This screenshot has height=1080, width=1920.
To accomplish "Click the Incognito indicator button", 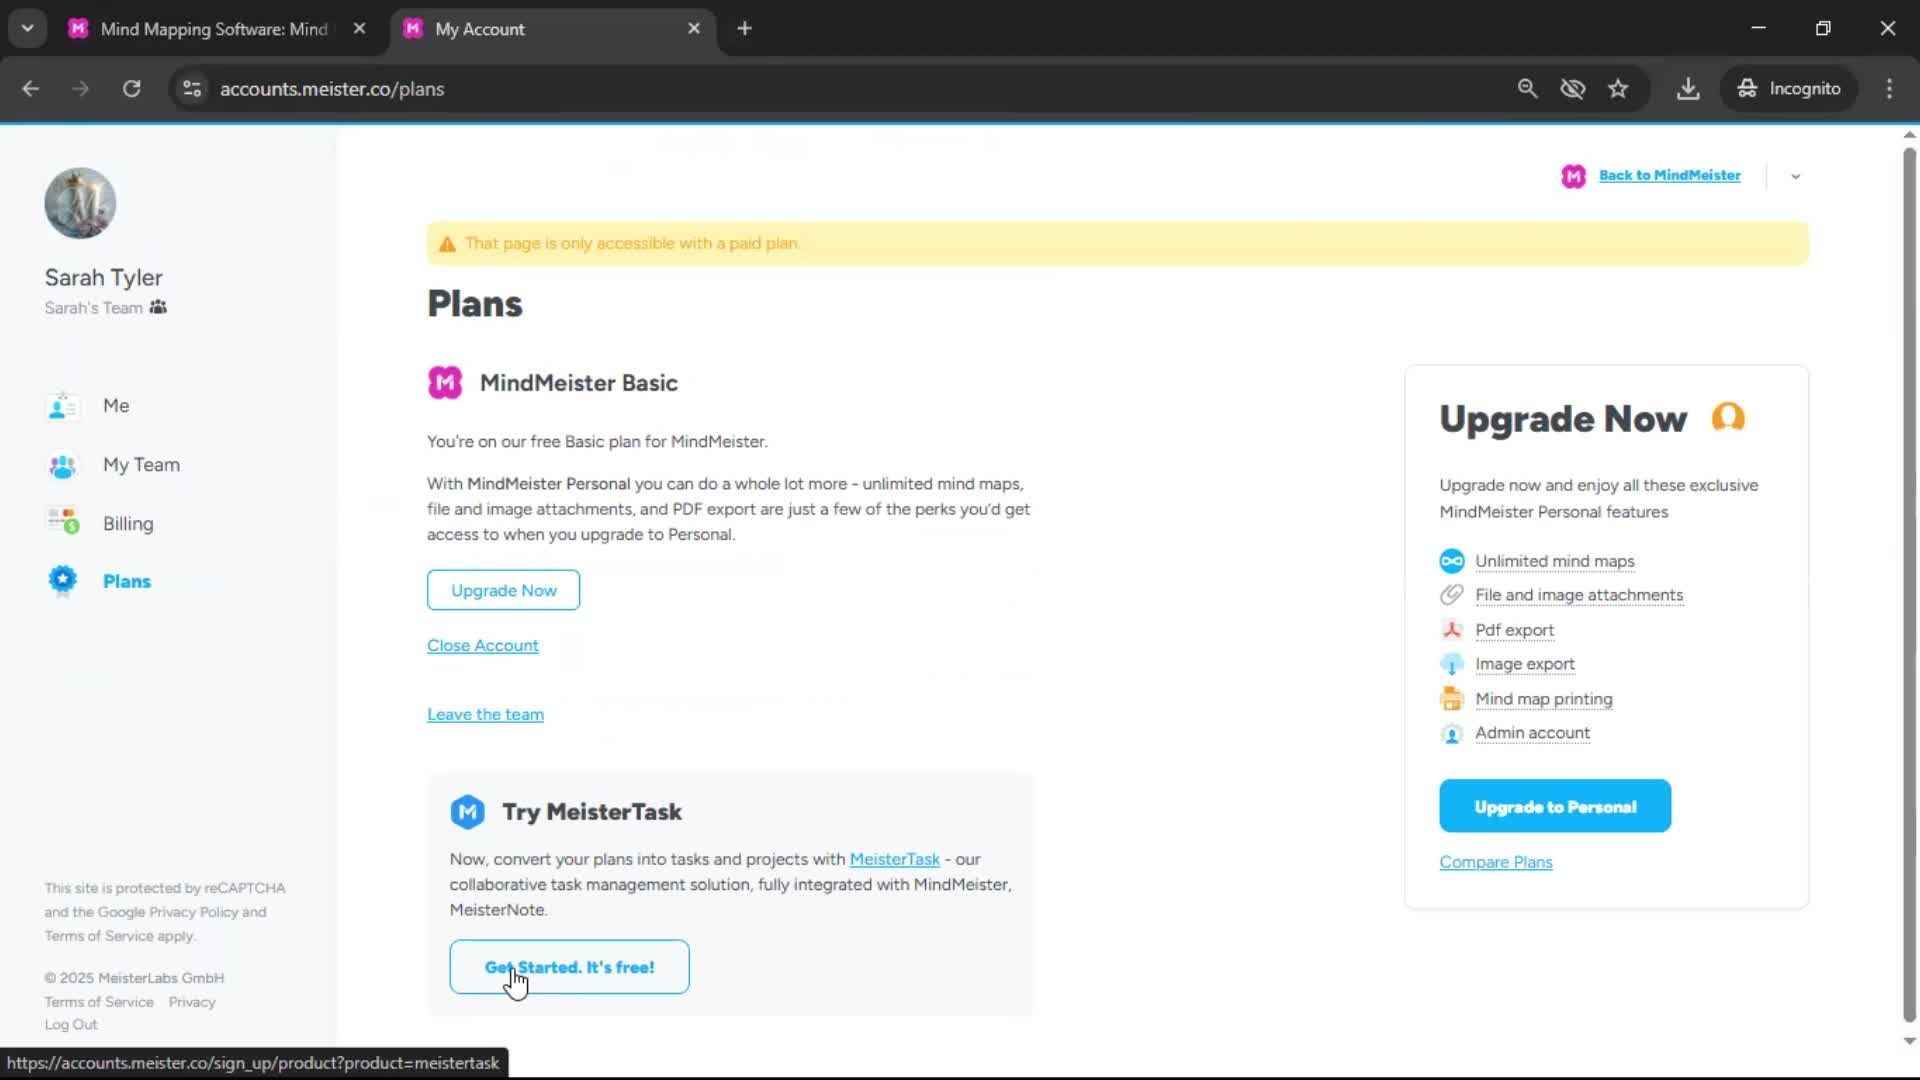I will click(x=1789, y=89).
